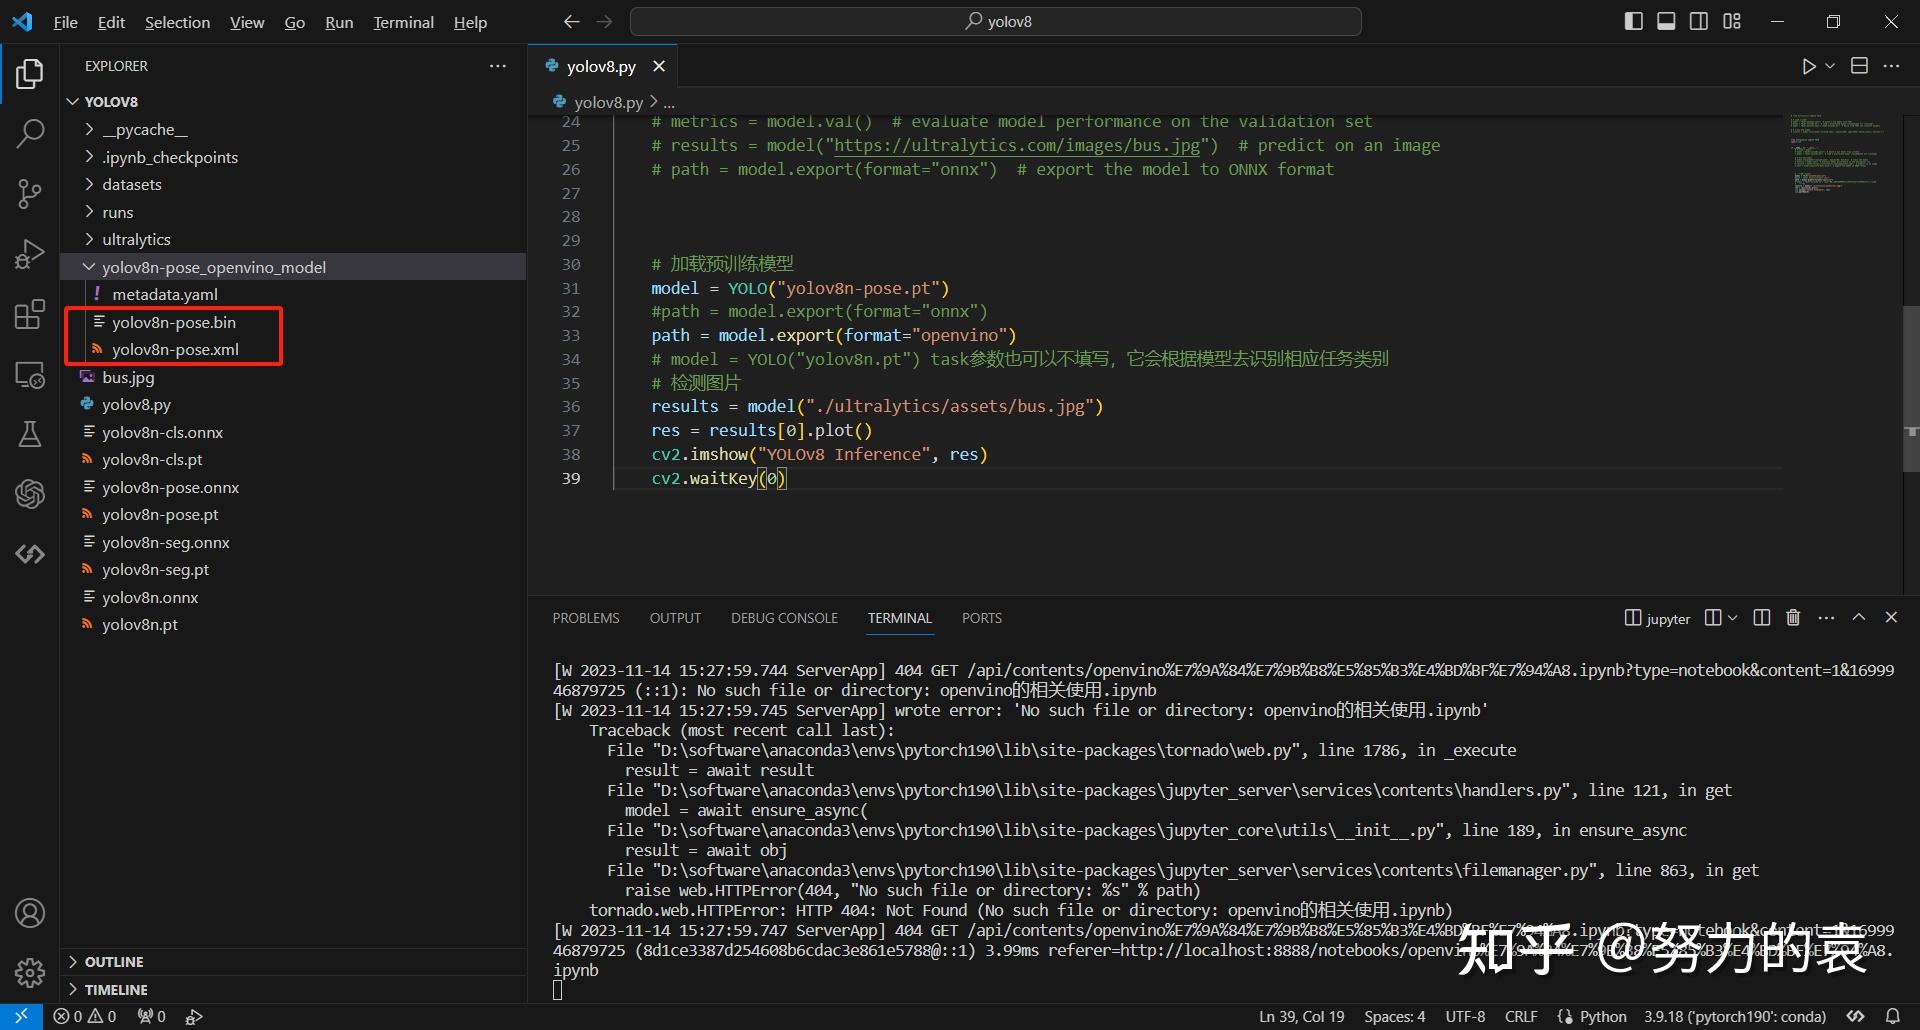The width and height of the screenshot is (1920, 1030).
Task: Run Python file play button
Action: 1808,66
